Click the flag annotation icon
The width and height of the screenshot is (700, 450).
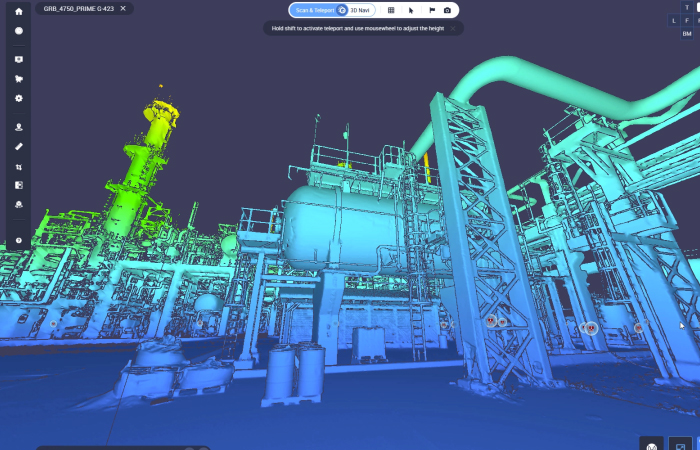[429, 10]
